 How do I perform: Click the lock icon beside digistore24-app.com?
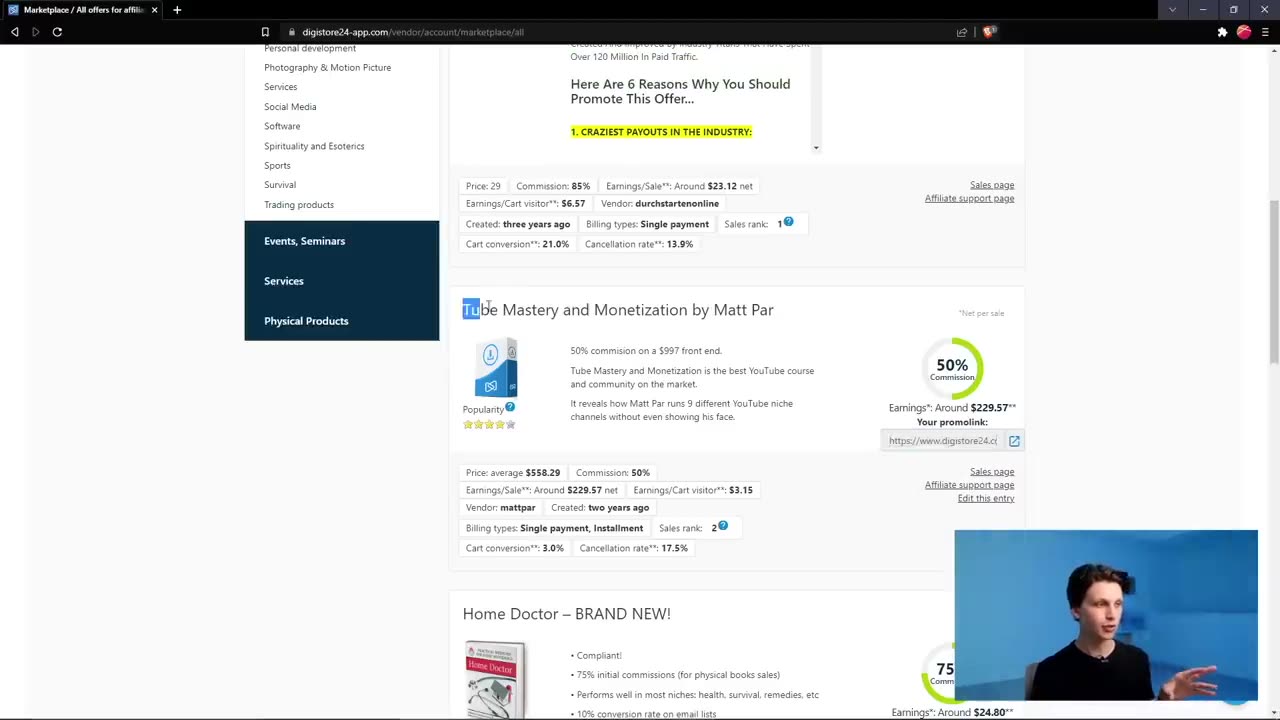tap(293, 32)
